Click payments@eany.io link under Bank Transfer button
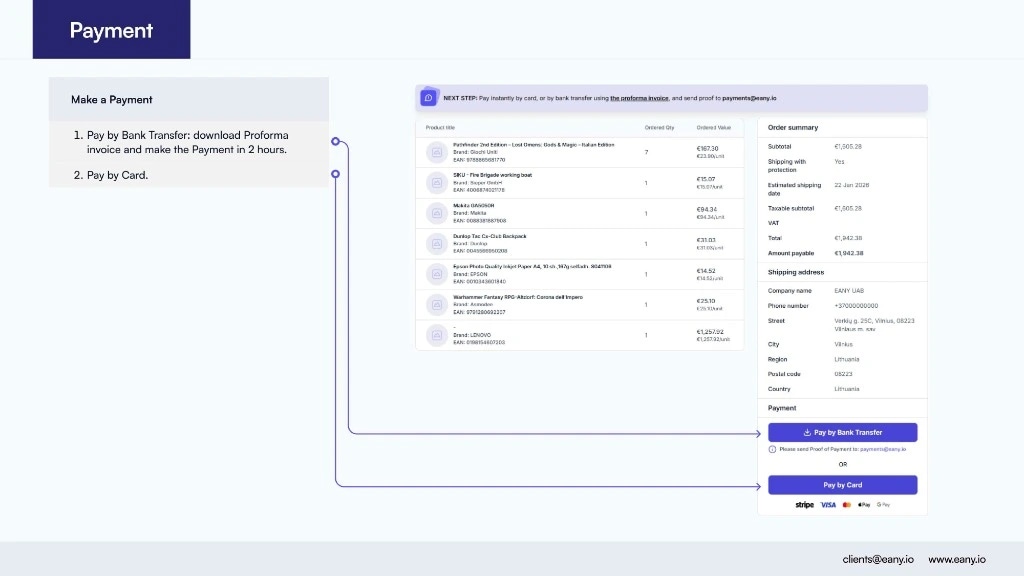The image size is (1024, 576). point(883,449)
